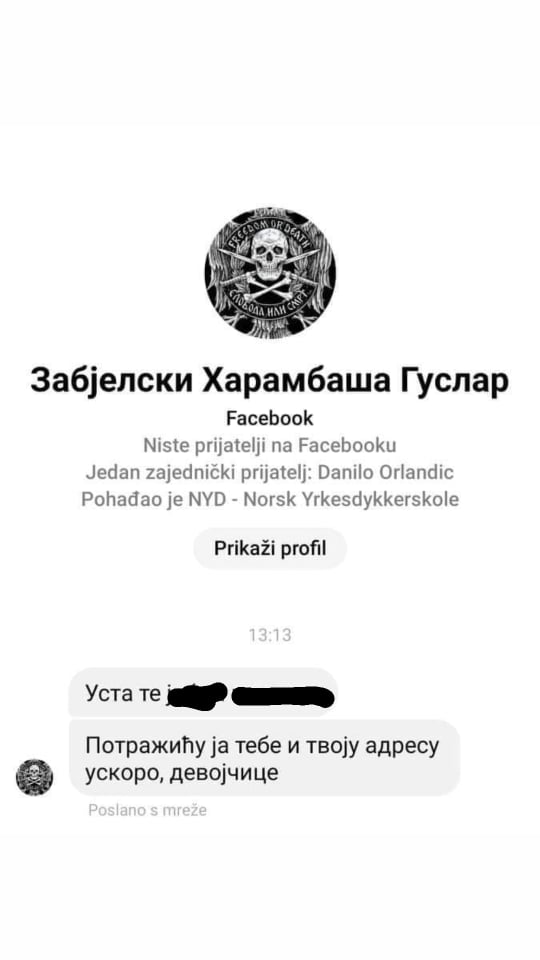Tap the Poslano s mreže status label
This screenshot has width=540, height=960.
148,810
